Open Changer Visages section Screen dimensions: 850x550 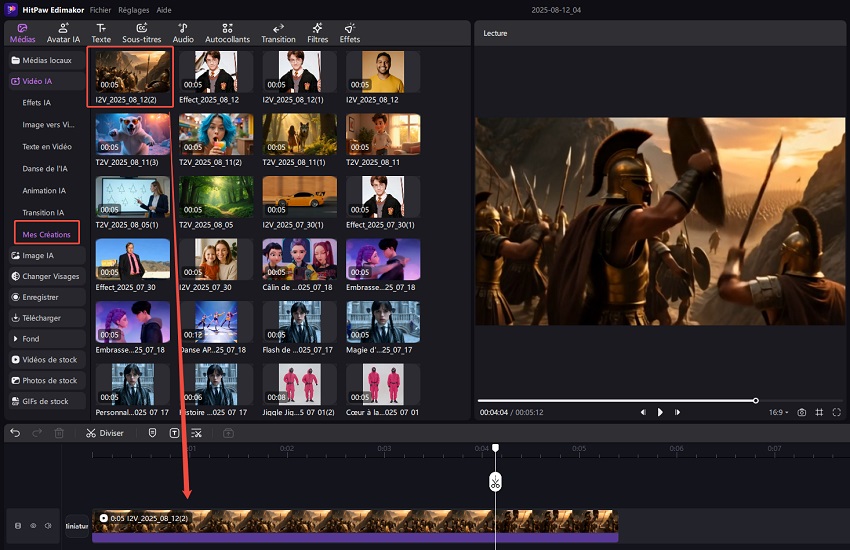pos(47,276)
